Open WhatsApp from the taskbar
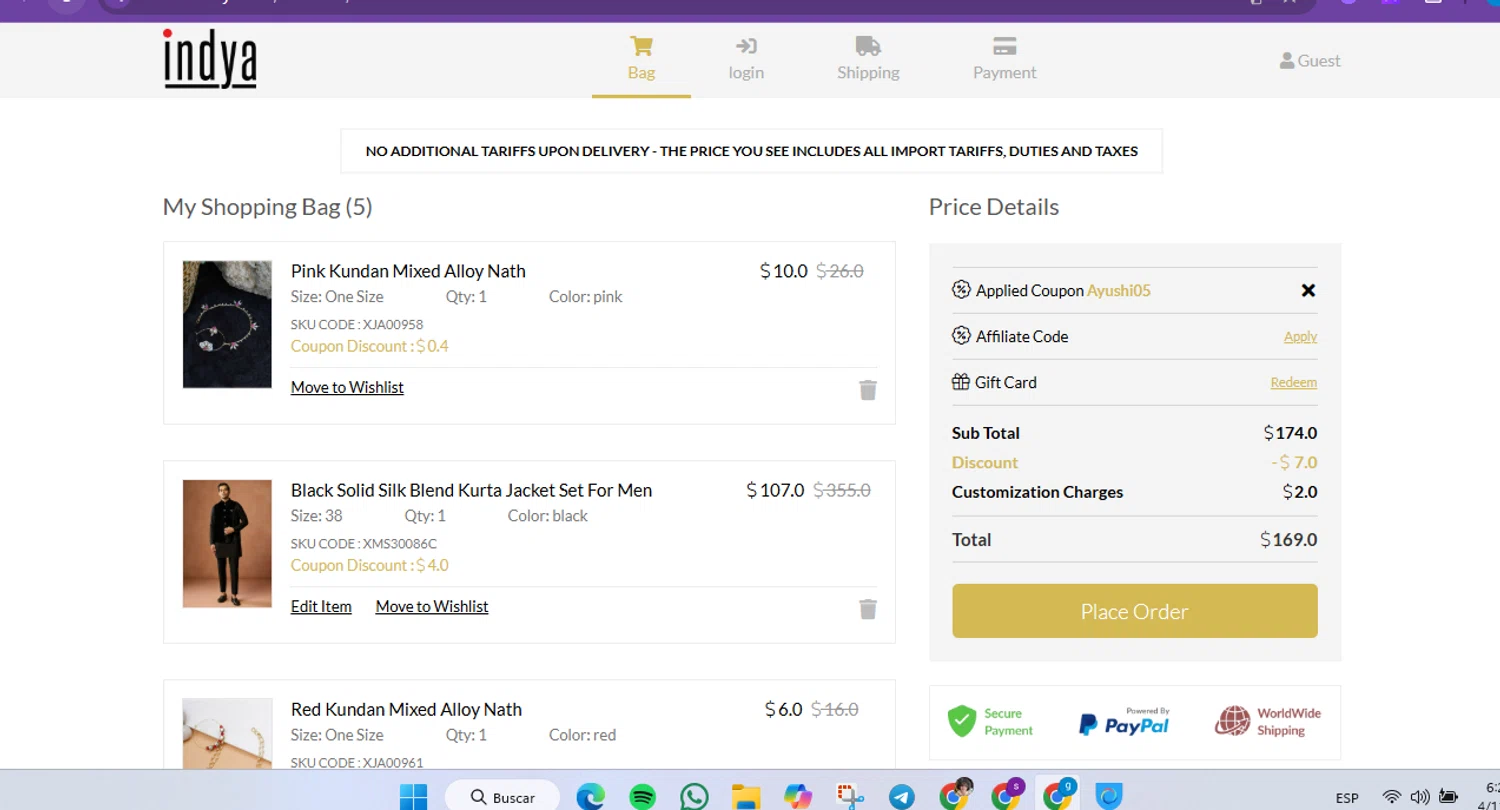The height and width of the screenshot is (810, 1500). [x=694, y=797]
